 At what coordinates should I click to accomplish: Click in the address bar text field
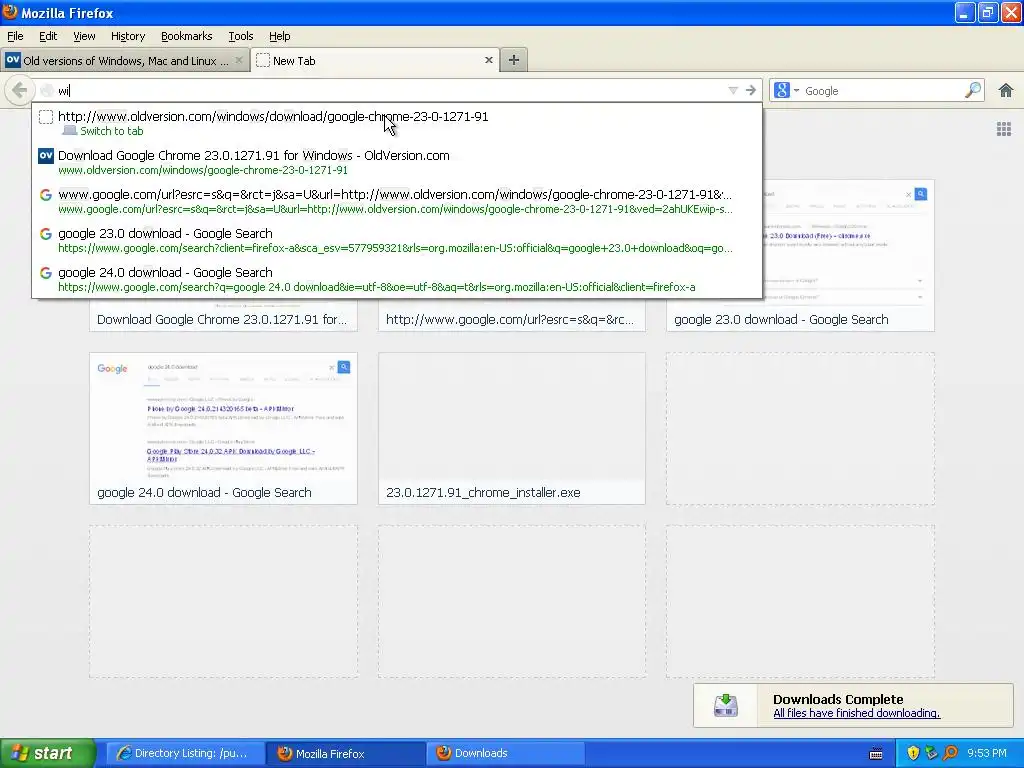392,90
